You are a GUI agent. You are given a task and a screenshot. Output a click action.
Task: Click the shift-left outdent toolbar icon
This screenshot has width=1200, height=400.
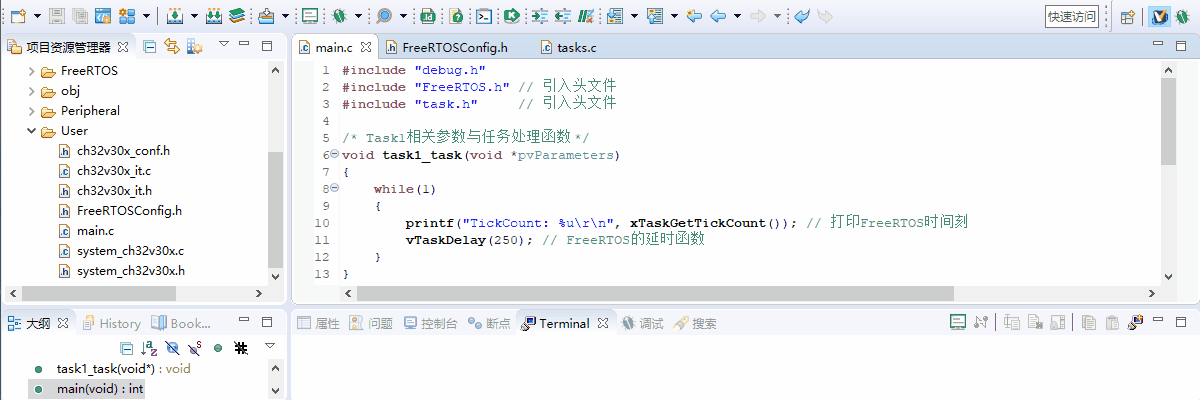pos(563,16)
